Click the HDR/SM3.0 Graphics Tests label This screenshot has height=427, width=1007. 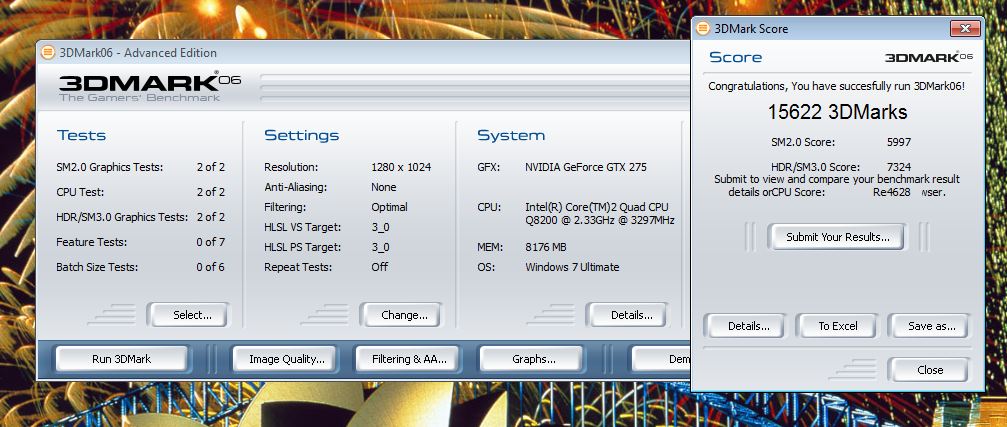click(x=122, y=217)
